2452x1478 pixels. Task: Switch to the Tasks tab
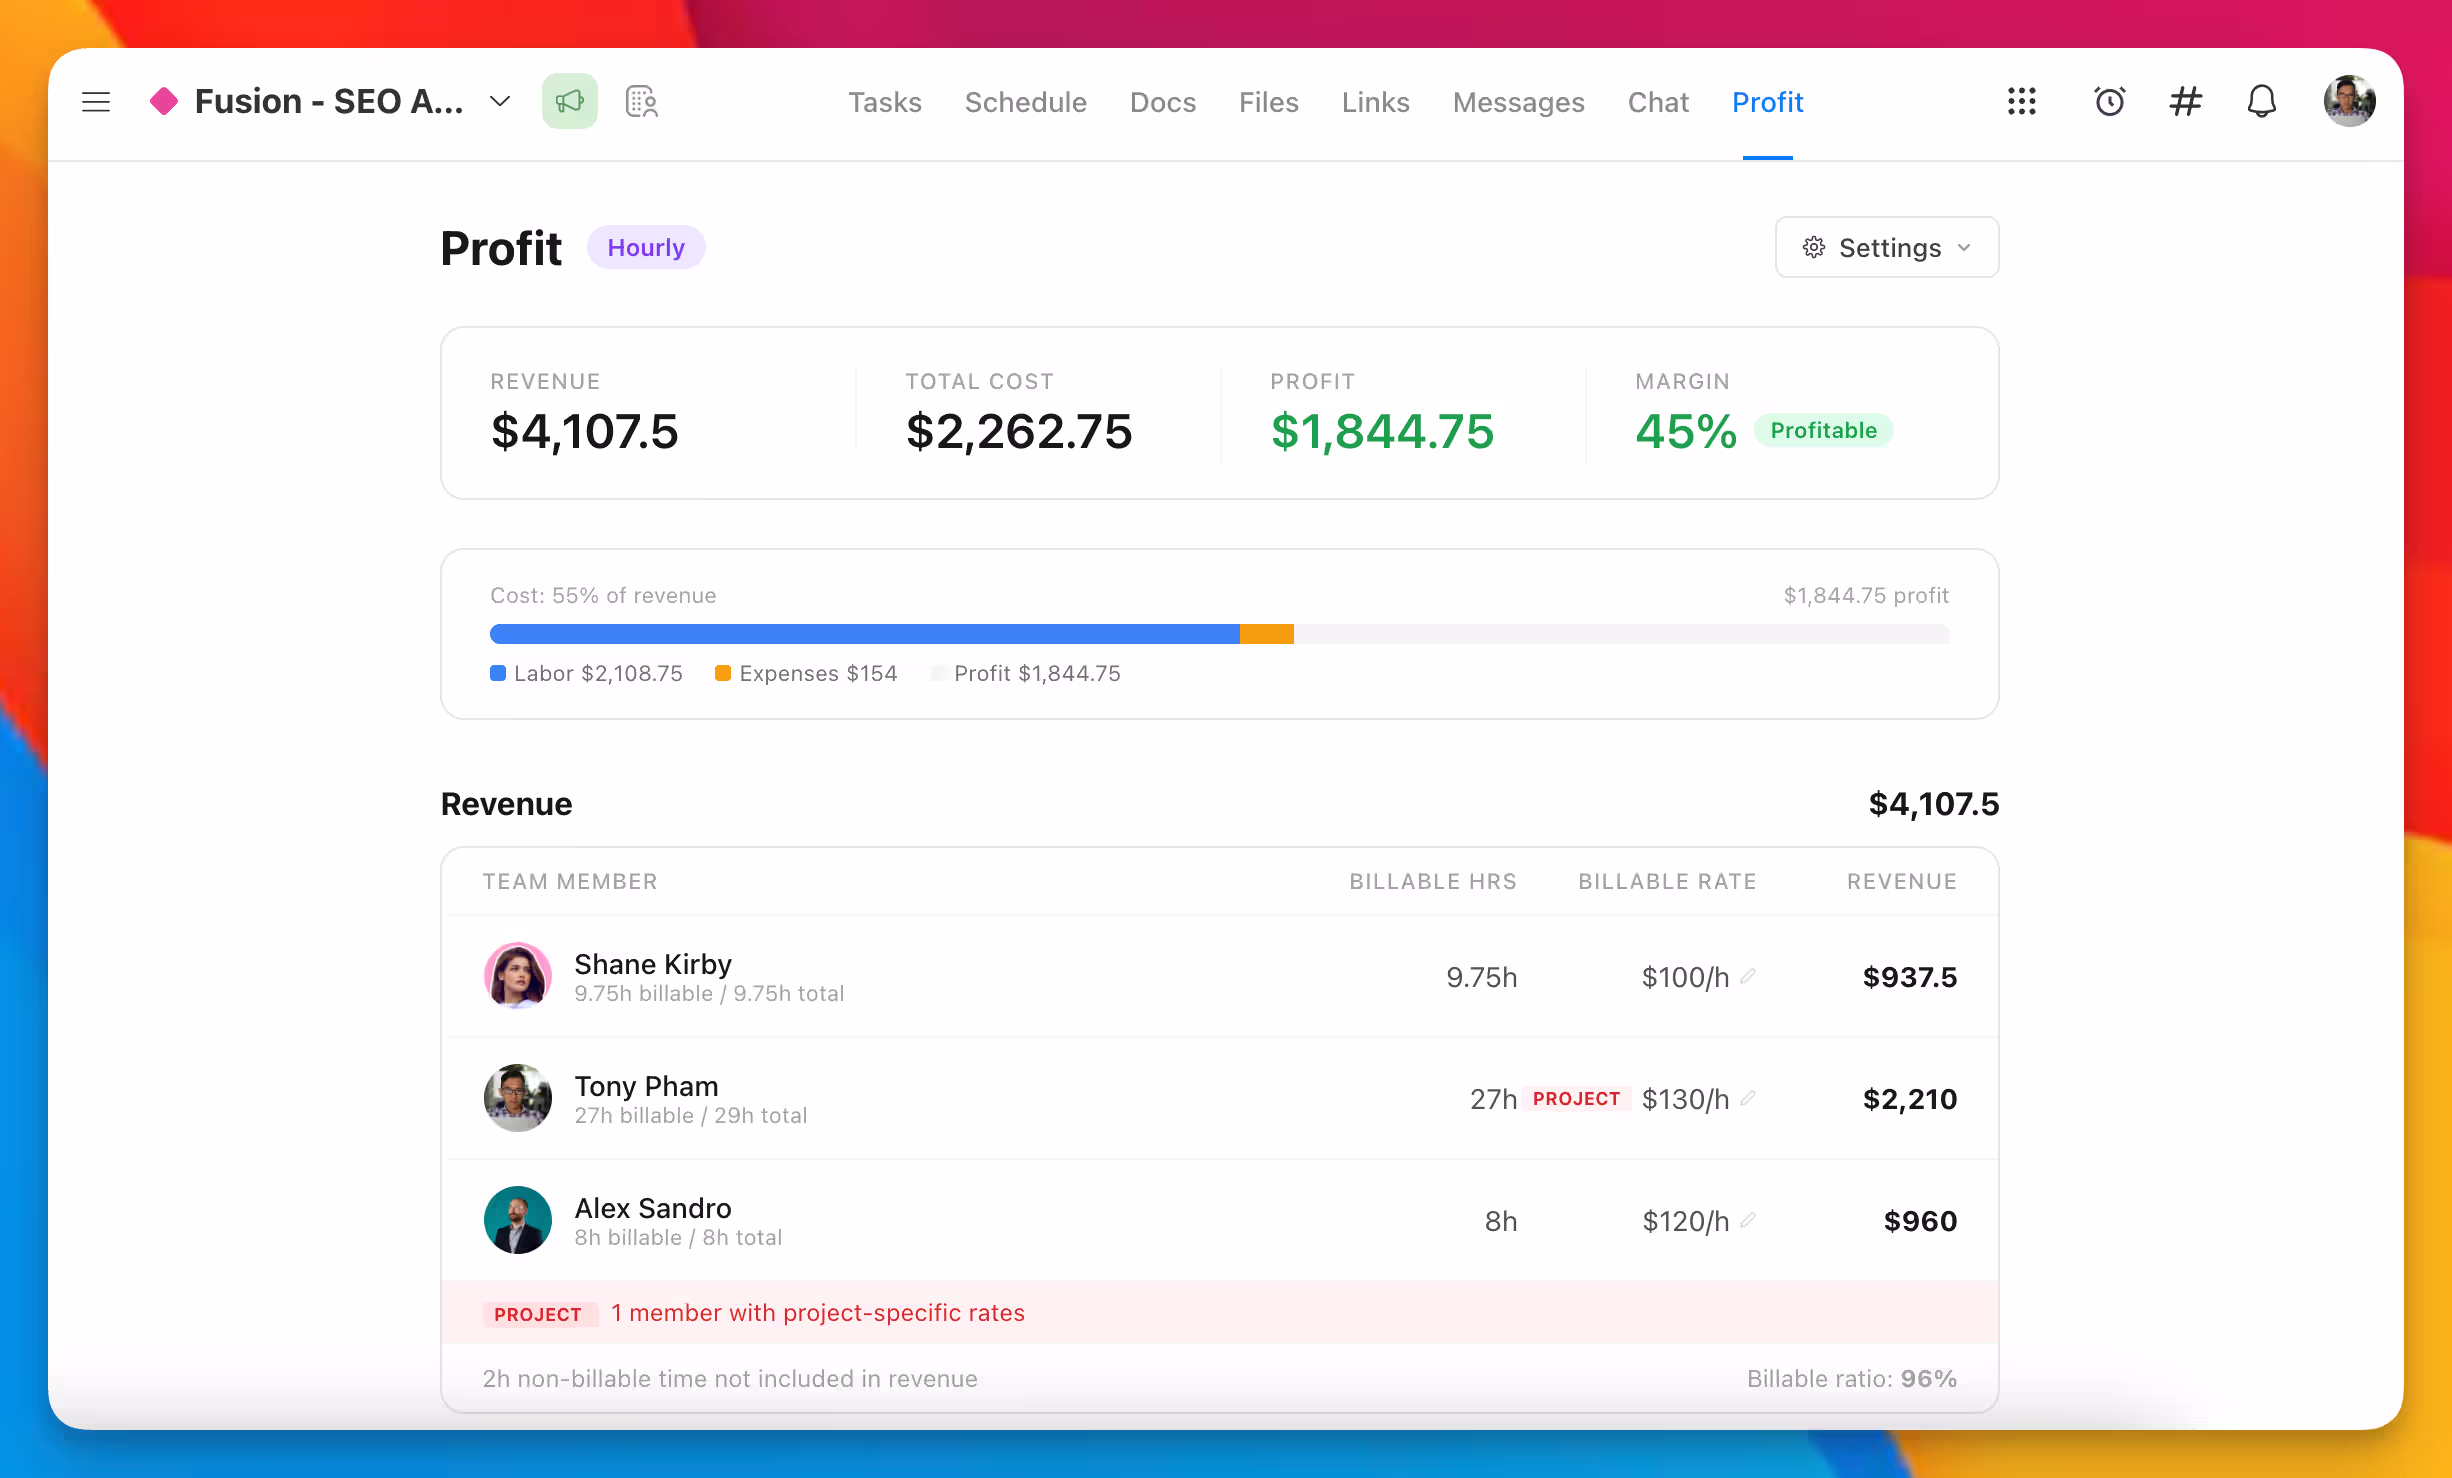[884, 102]
